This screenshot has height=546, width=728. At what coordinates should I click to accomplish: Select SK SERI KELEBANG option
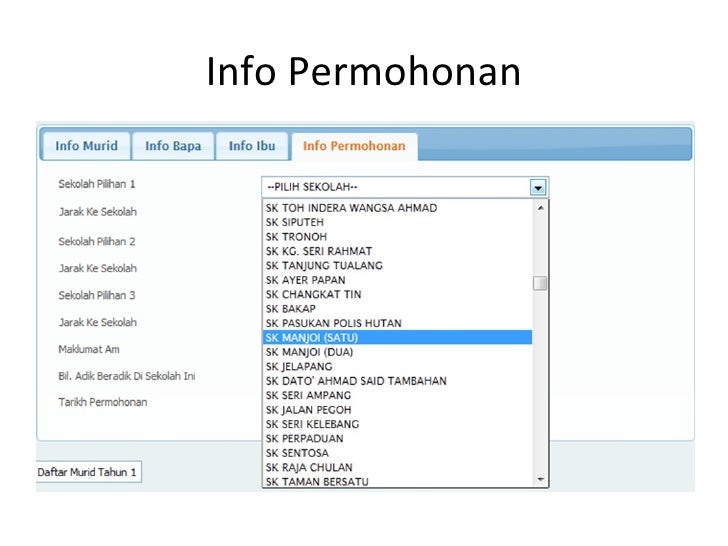coord(397,424)
